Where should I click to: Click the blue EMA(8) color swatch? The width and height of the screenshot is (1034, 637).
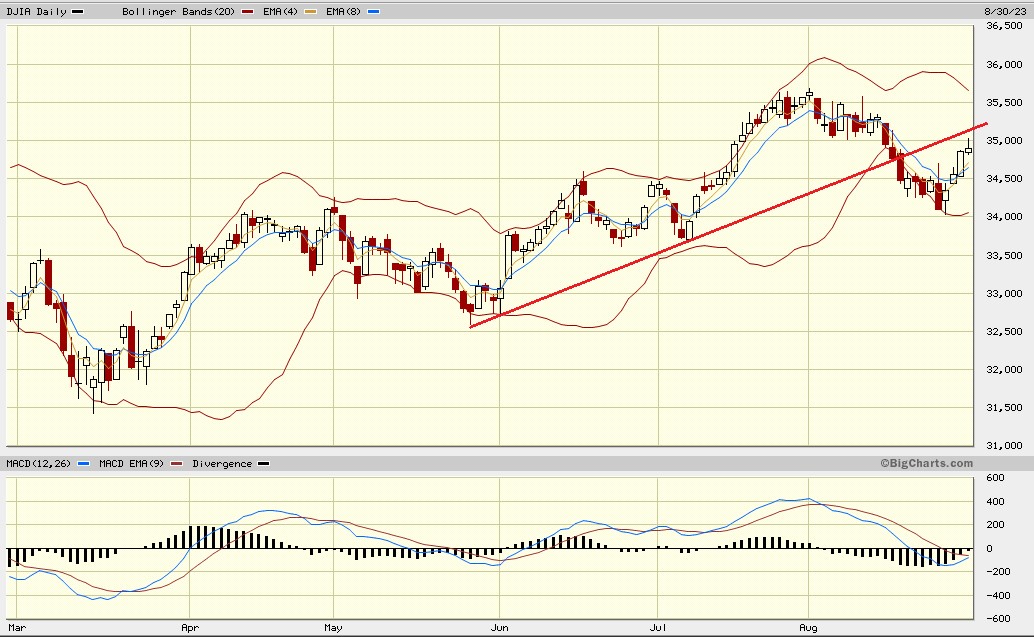click(372, 11)
